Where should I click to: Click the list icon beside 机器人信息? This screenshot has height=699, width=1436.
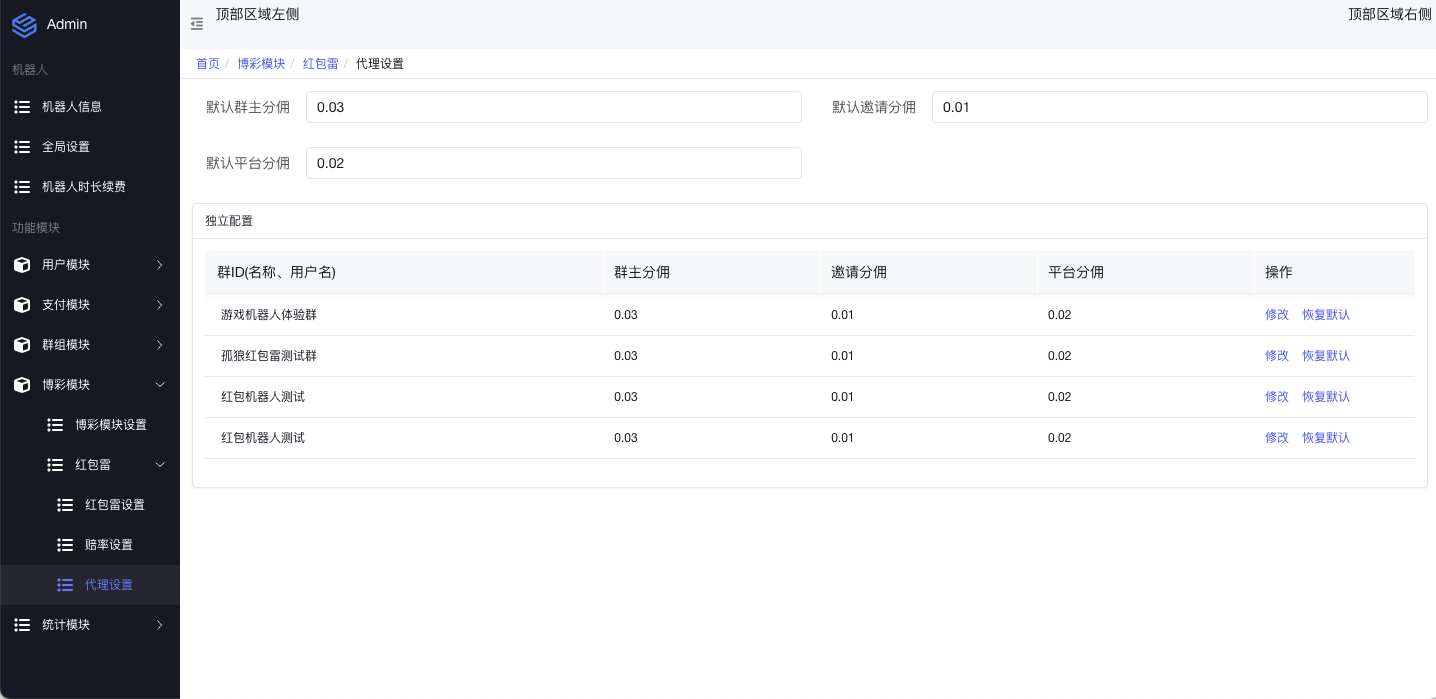click(x=22, y=107)
